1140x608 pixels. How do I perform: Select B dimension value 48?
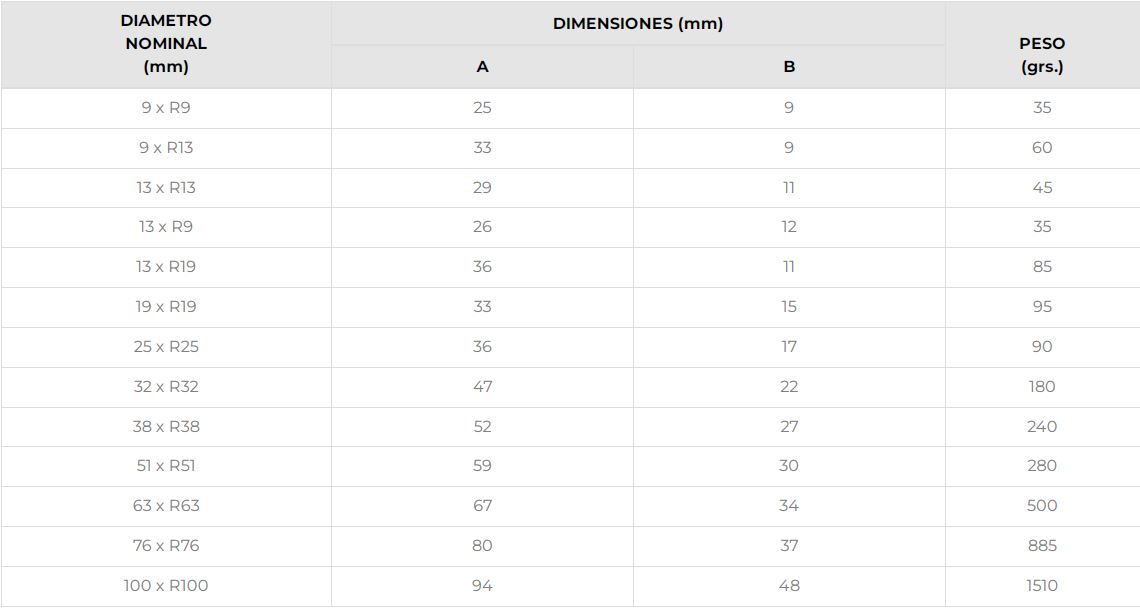click(789, 586)
